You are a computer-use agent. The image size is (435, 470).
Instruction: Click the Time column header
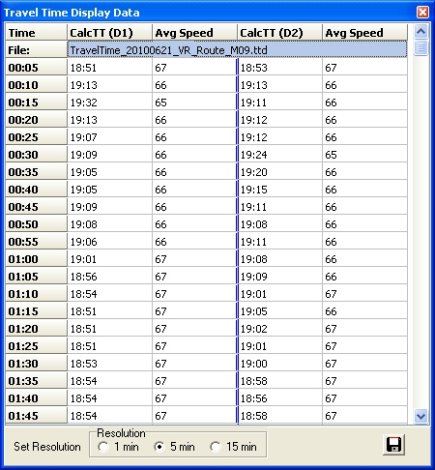click(36, 33)
